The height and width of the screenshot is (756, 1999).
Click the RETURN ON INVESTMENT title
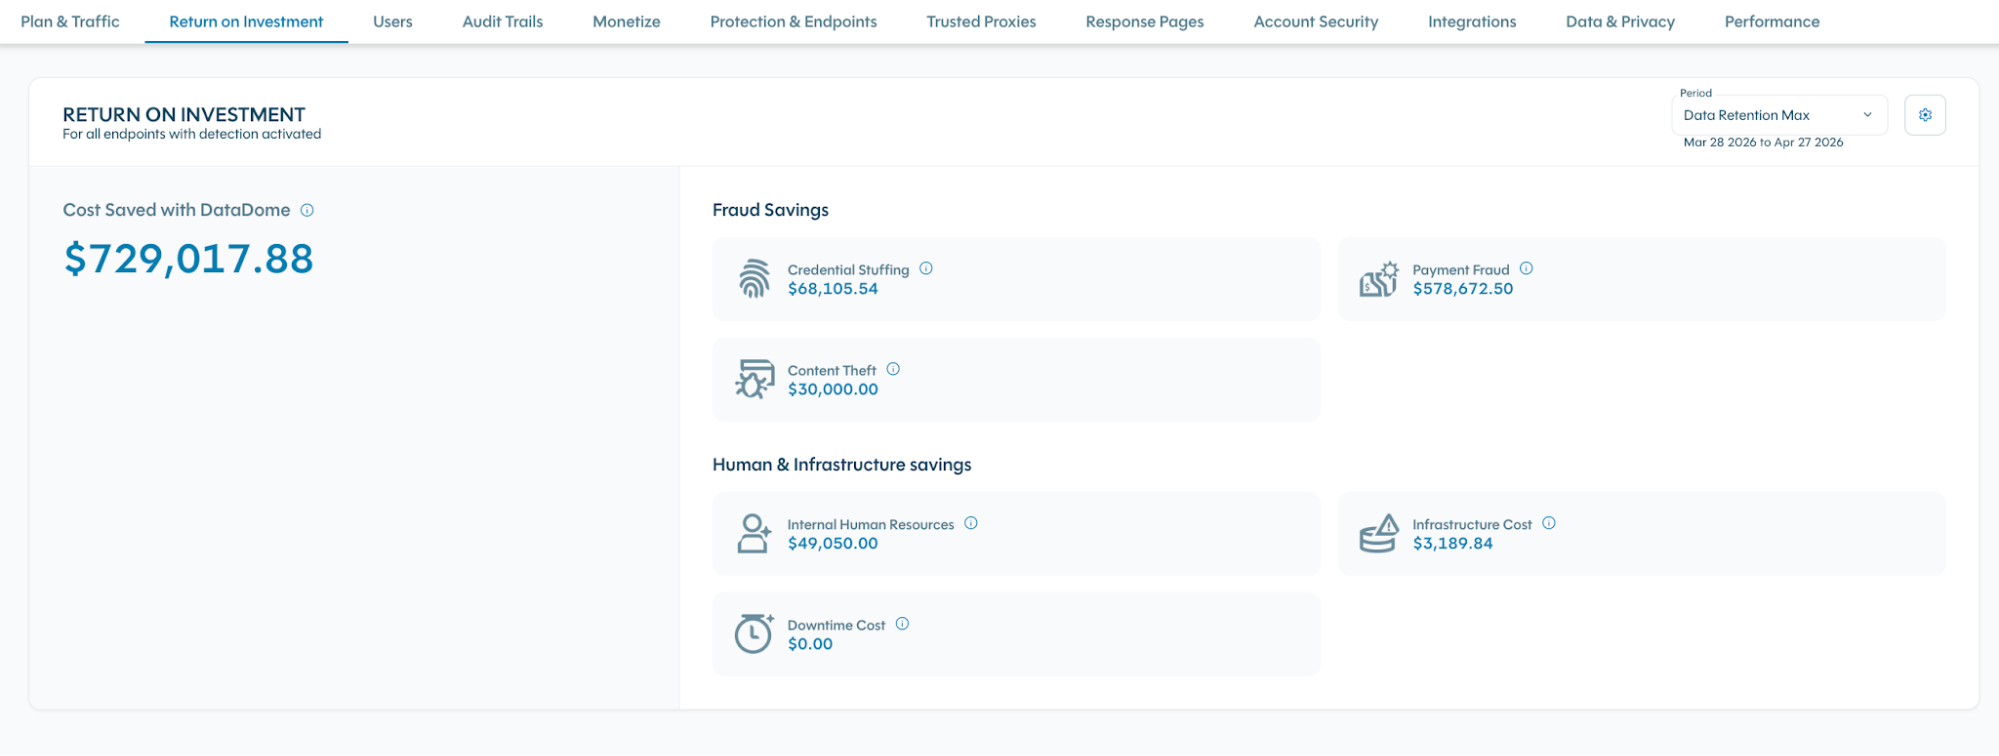pos(184,114)
